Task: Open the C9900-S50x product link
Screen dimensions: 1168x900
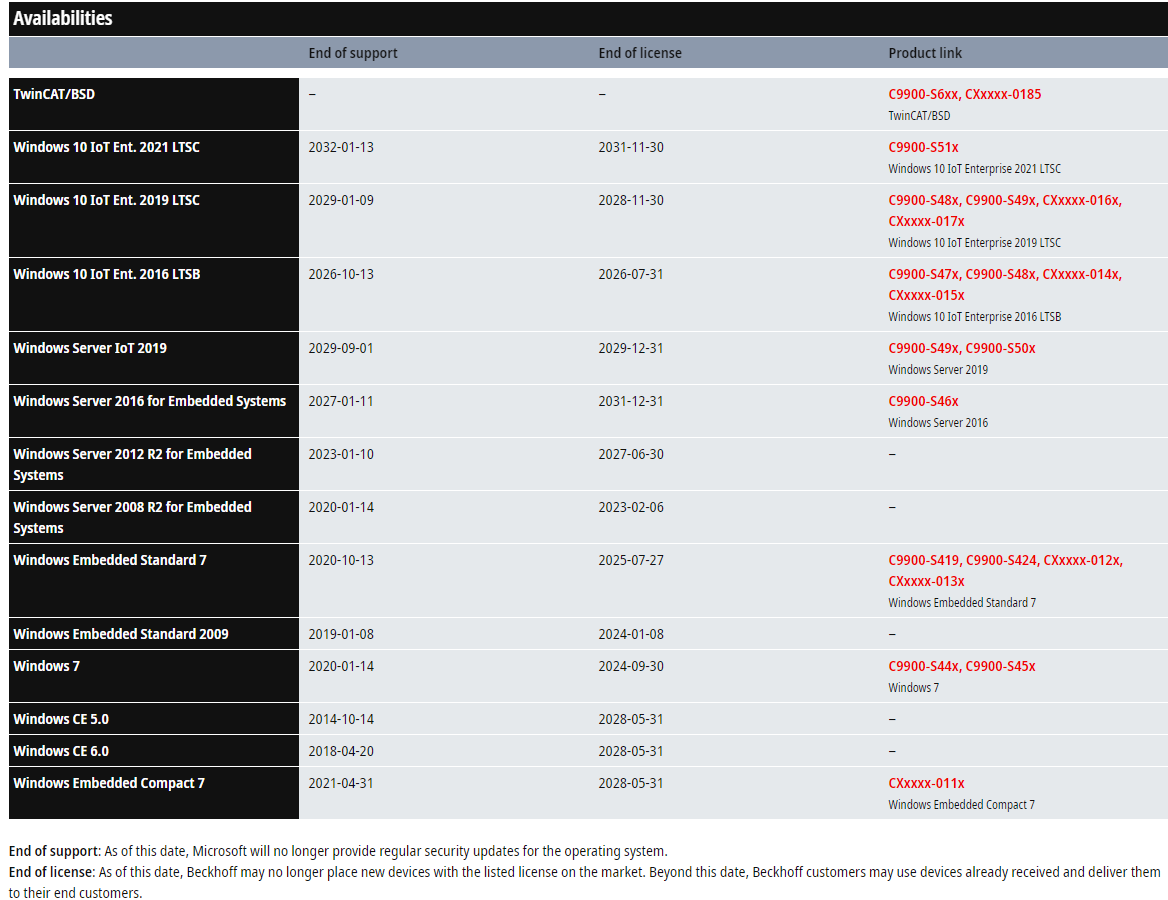Action: click(x=1001, y=348)
